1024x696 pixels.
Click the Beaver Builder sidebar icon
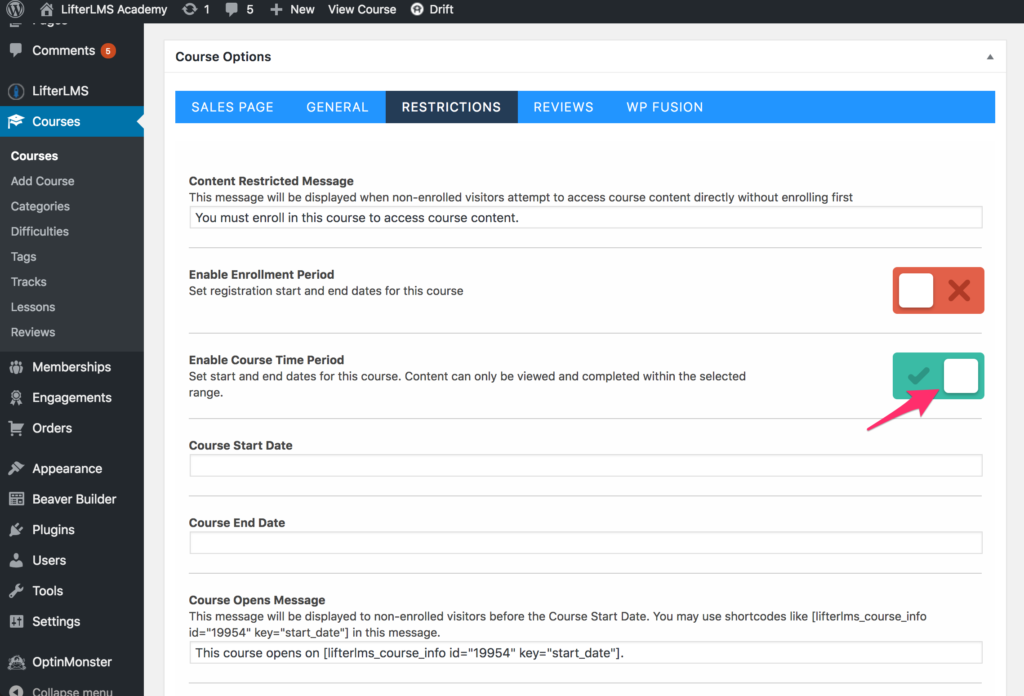coord(16,499)
